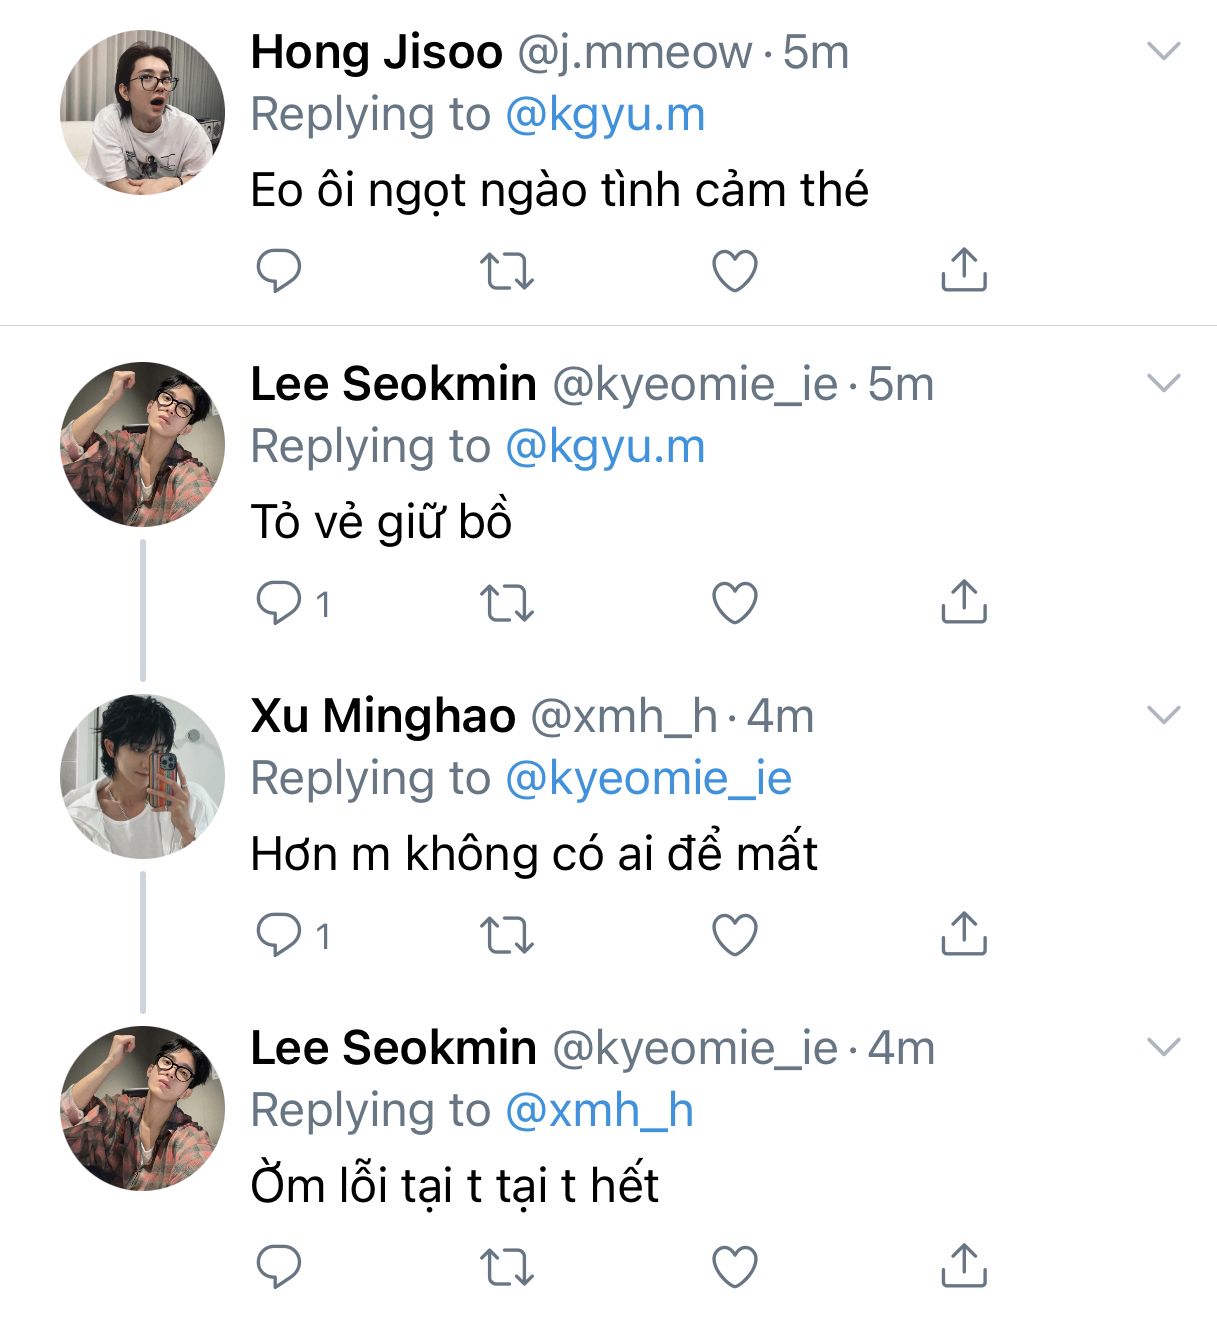Reply to Hong Jisoo's tweet

279,270
